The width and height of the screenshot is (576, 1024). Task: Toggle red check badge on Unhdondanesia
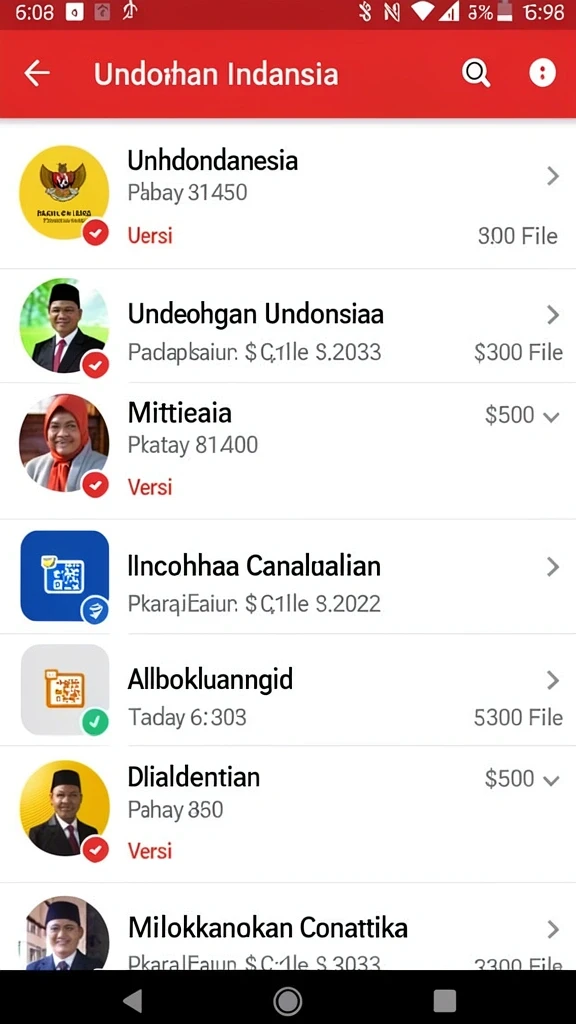[x=95, y=232]
